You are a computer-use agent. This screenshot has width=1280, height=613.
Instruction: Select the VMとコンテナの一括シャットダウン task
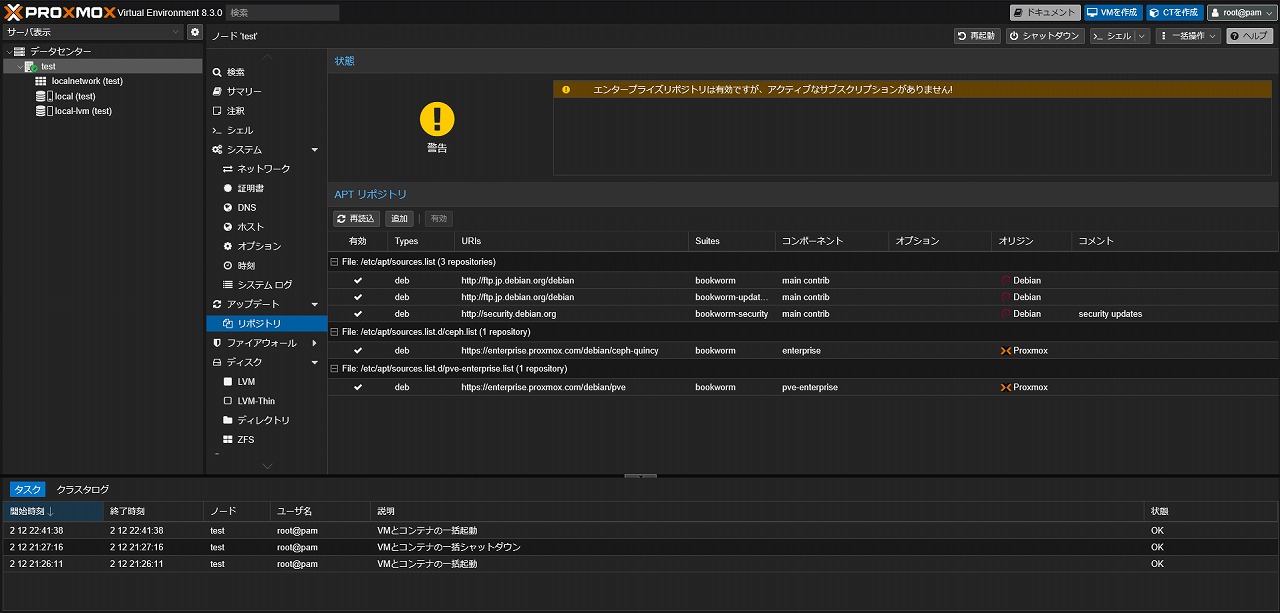[640, 547]
